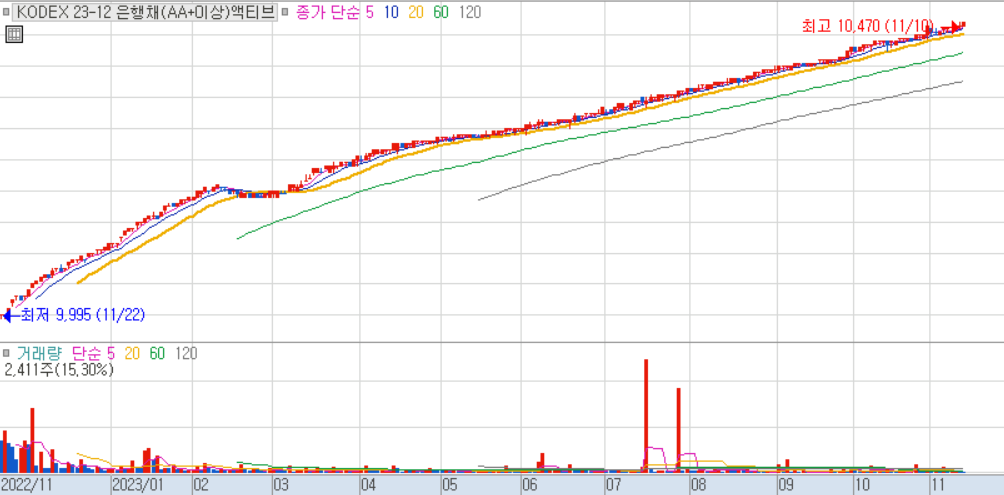Click the tallest red volume bar in July
The image size is (1004, 495).
[x=646, y=416]
